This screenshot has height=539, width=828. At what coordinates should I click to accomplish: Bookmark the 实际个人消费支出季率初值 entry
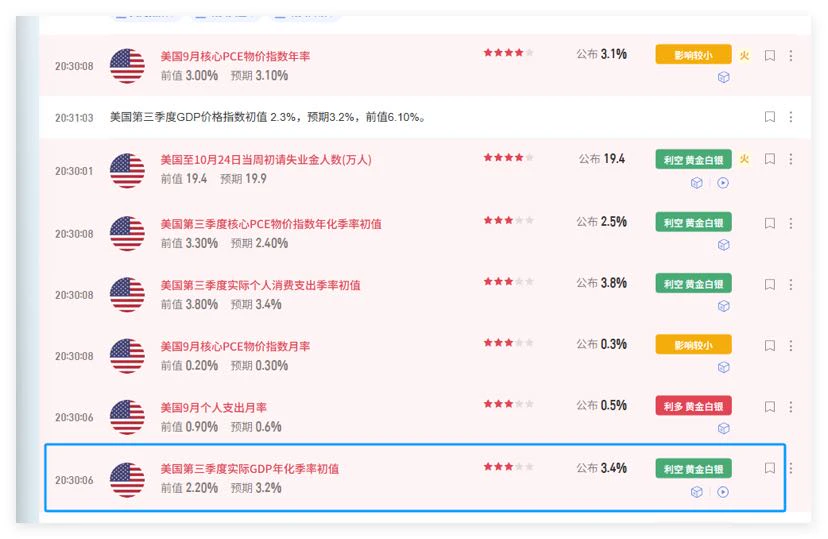[x=770, y=285]
